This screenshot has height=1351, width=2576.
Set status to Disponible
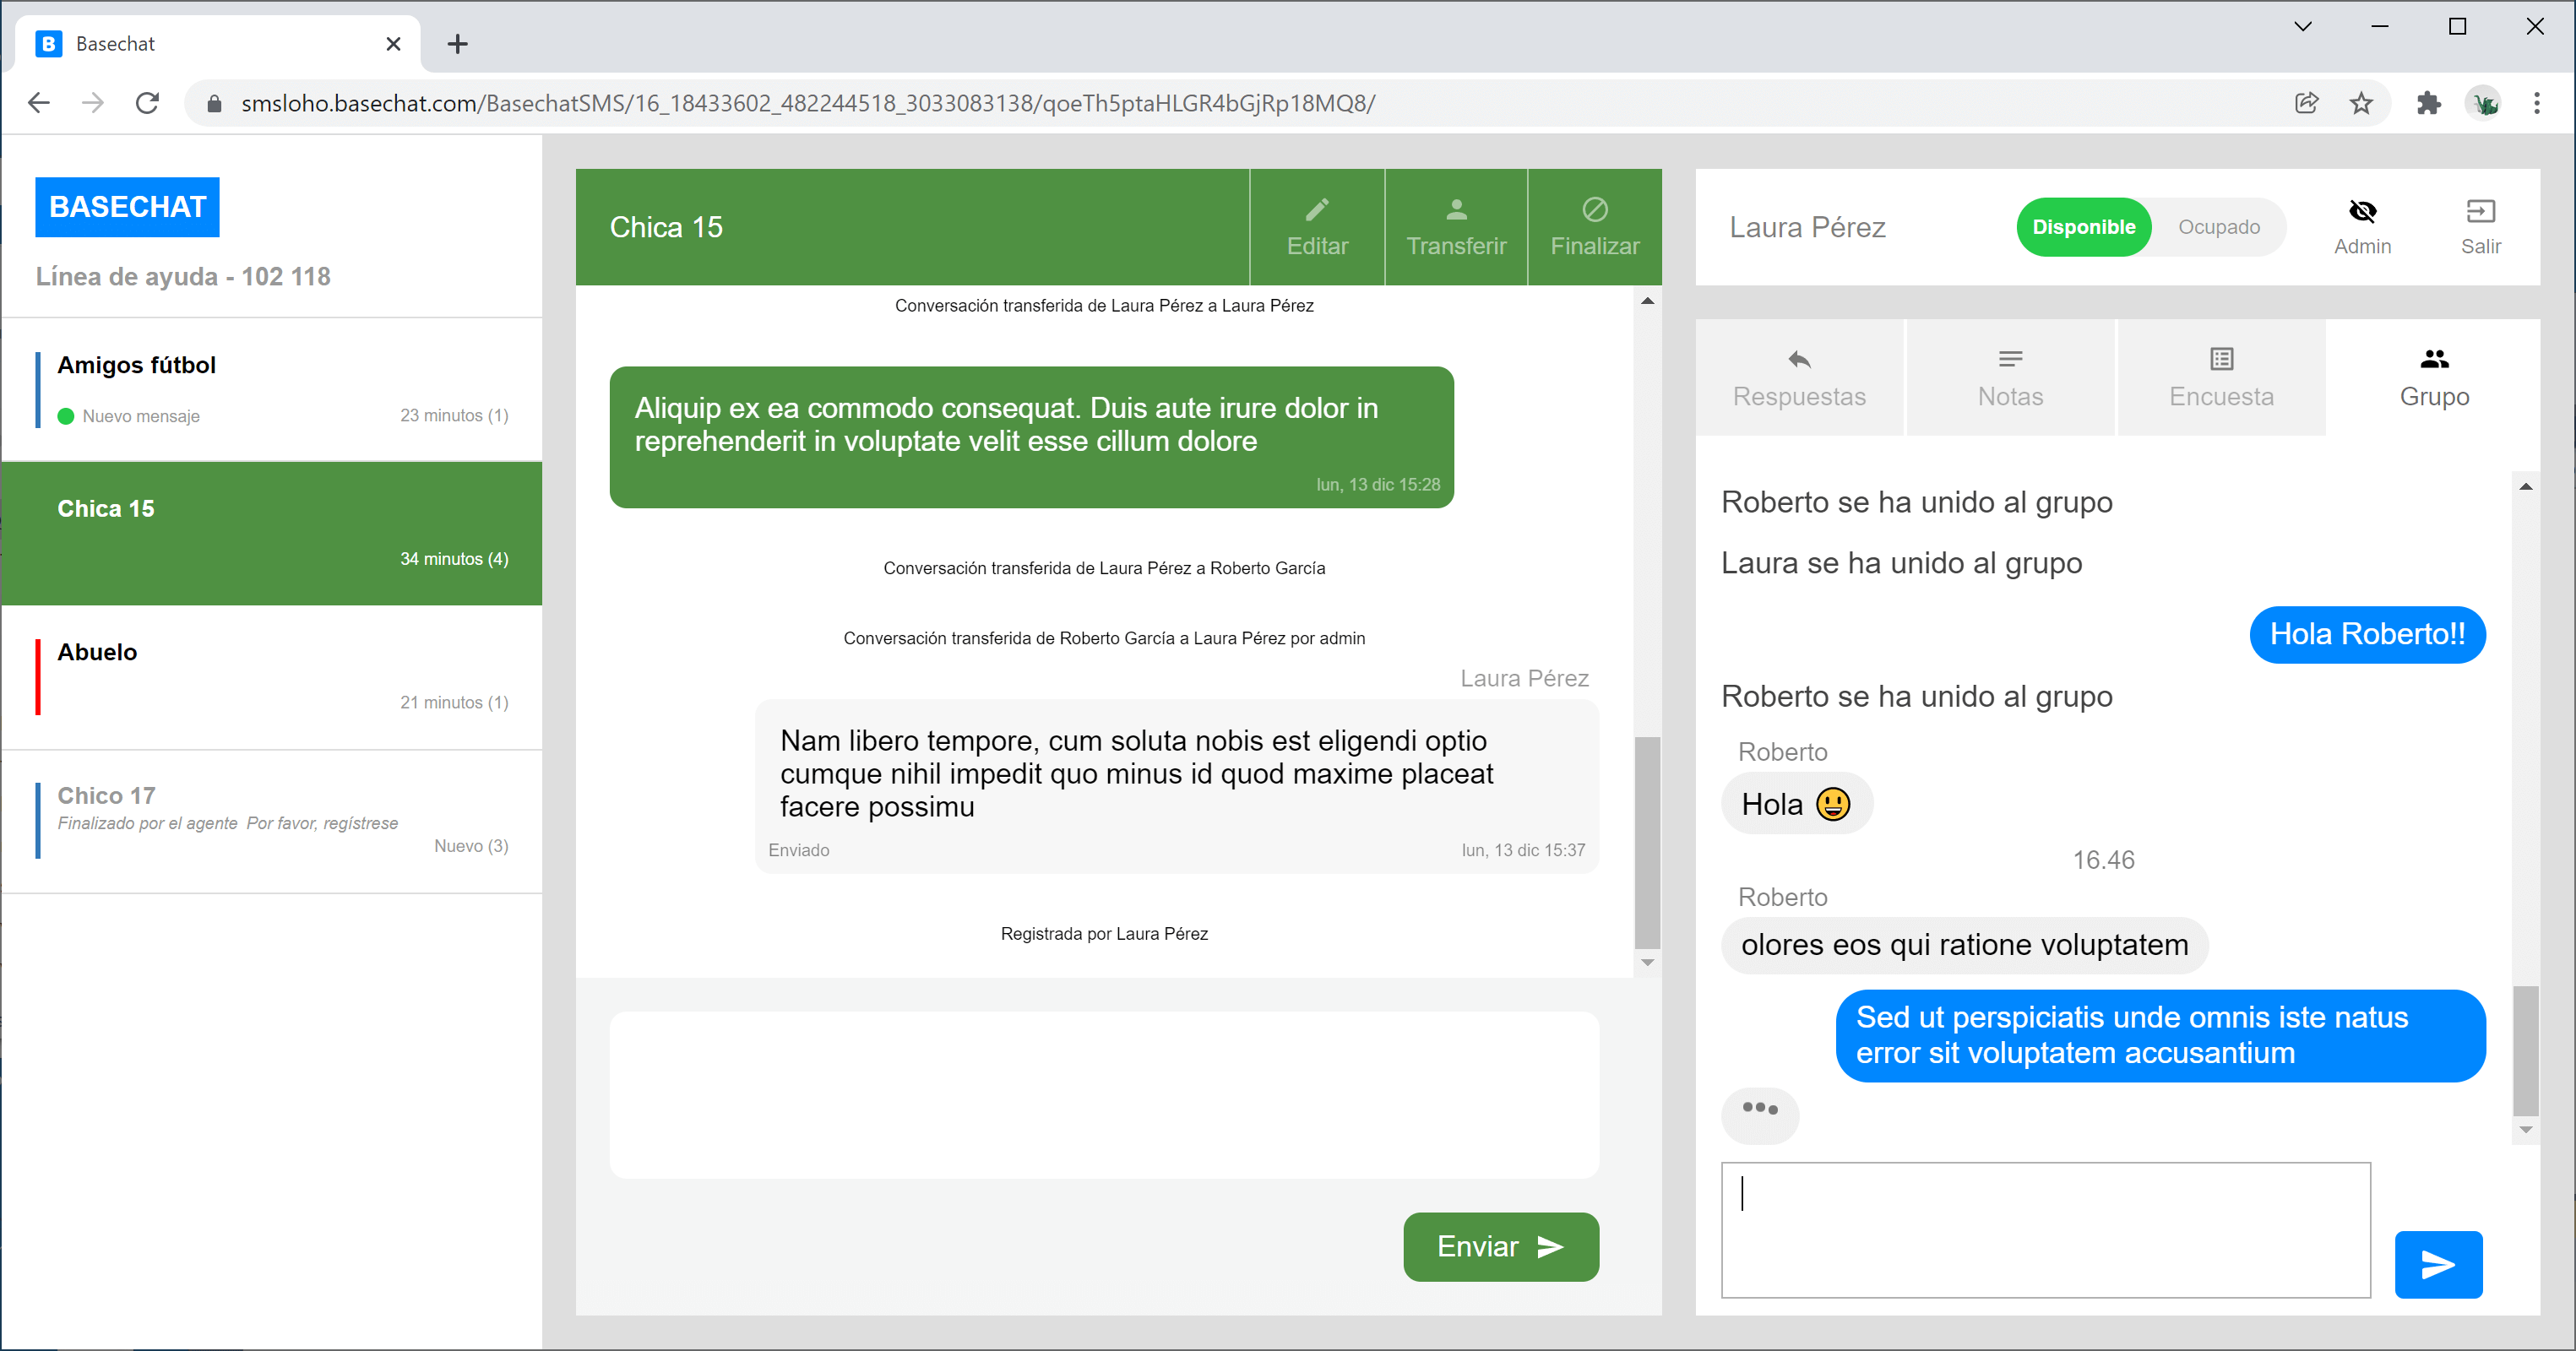click(x=2082, y=227)
